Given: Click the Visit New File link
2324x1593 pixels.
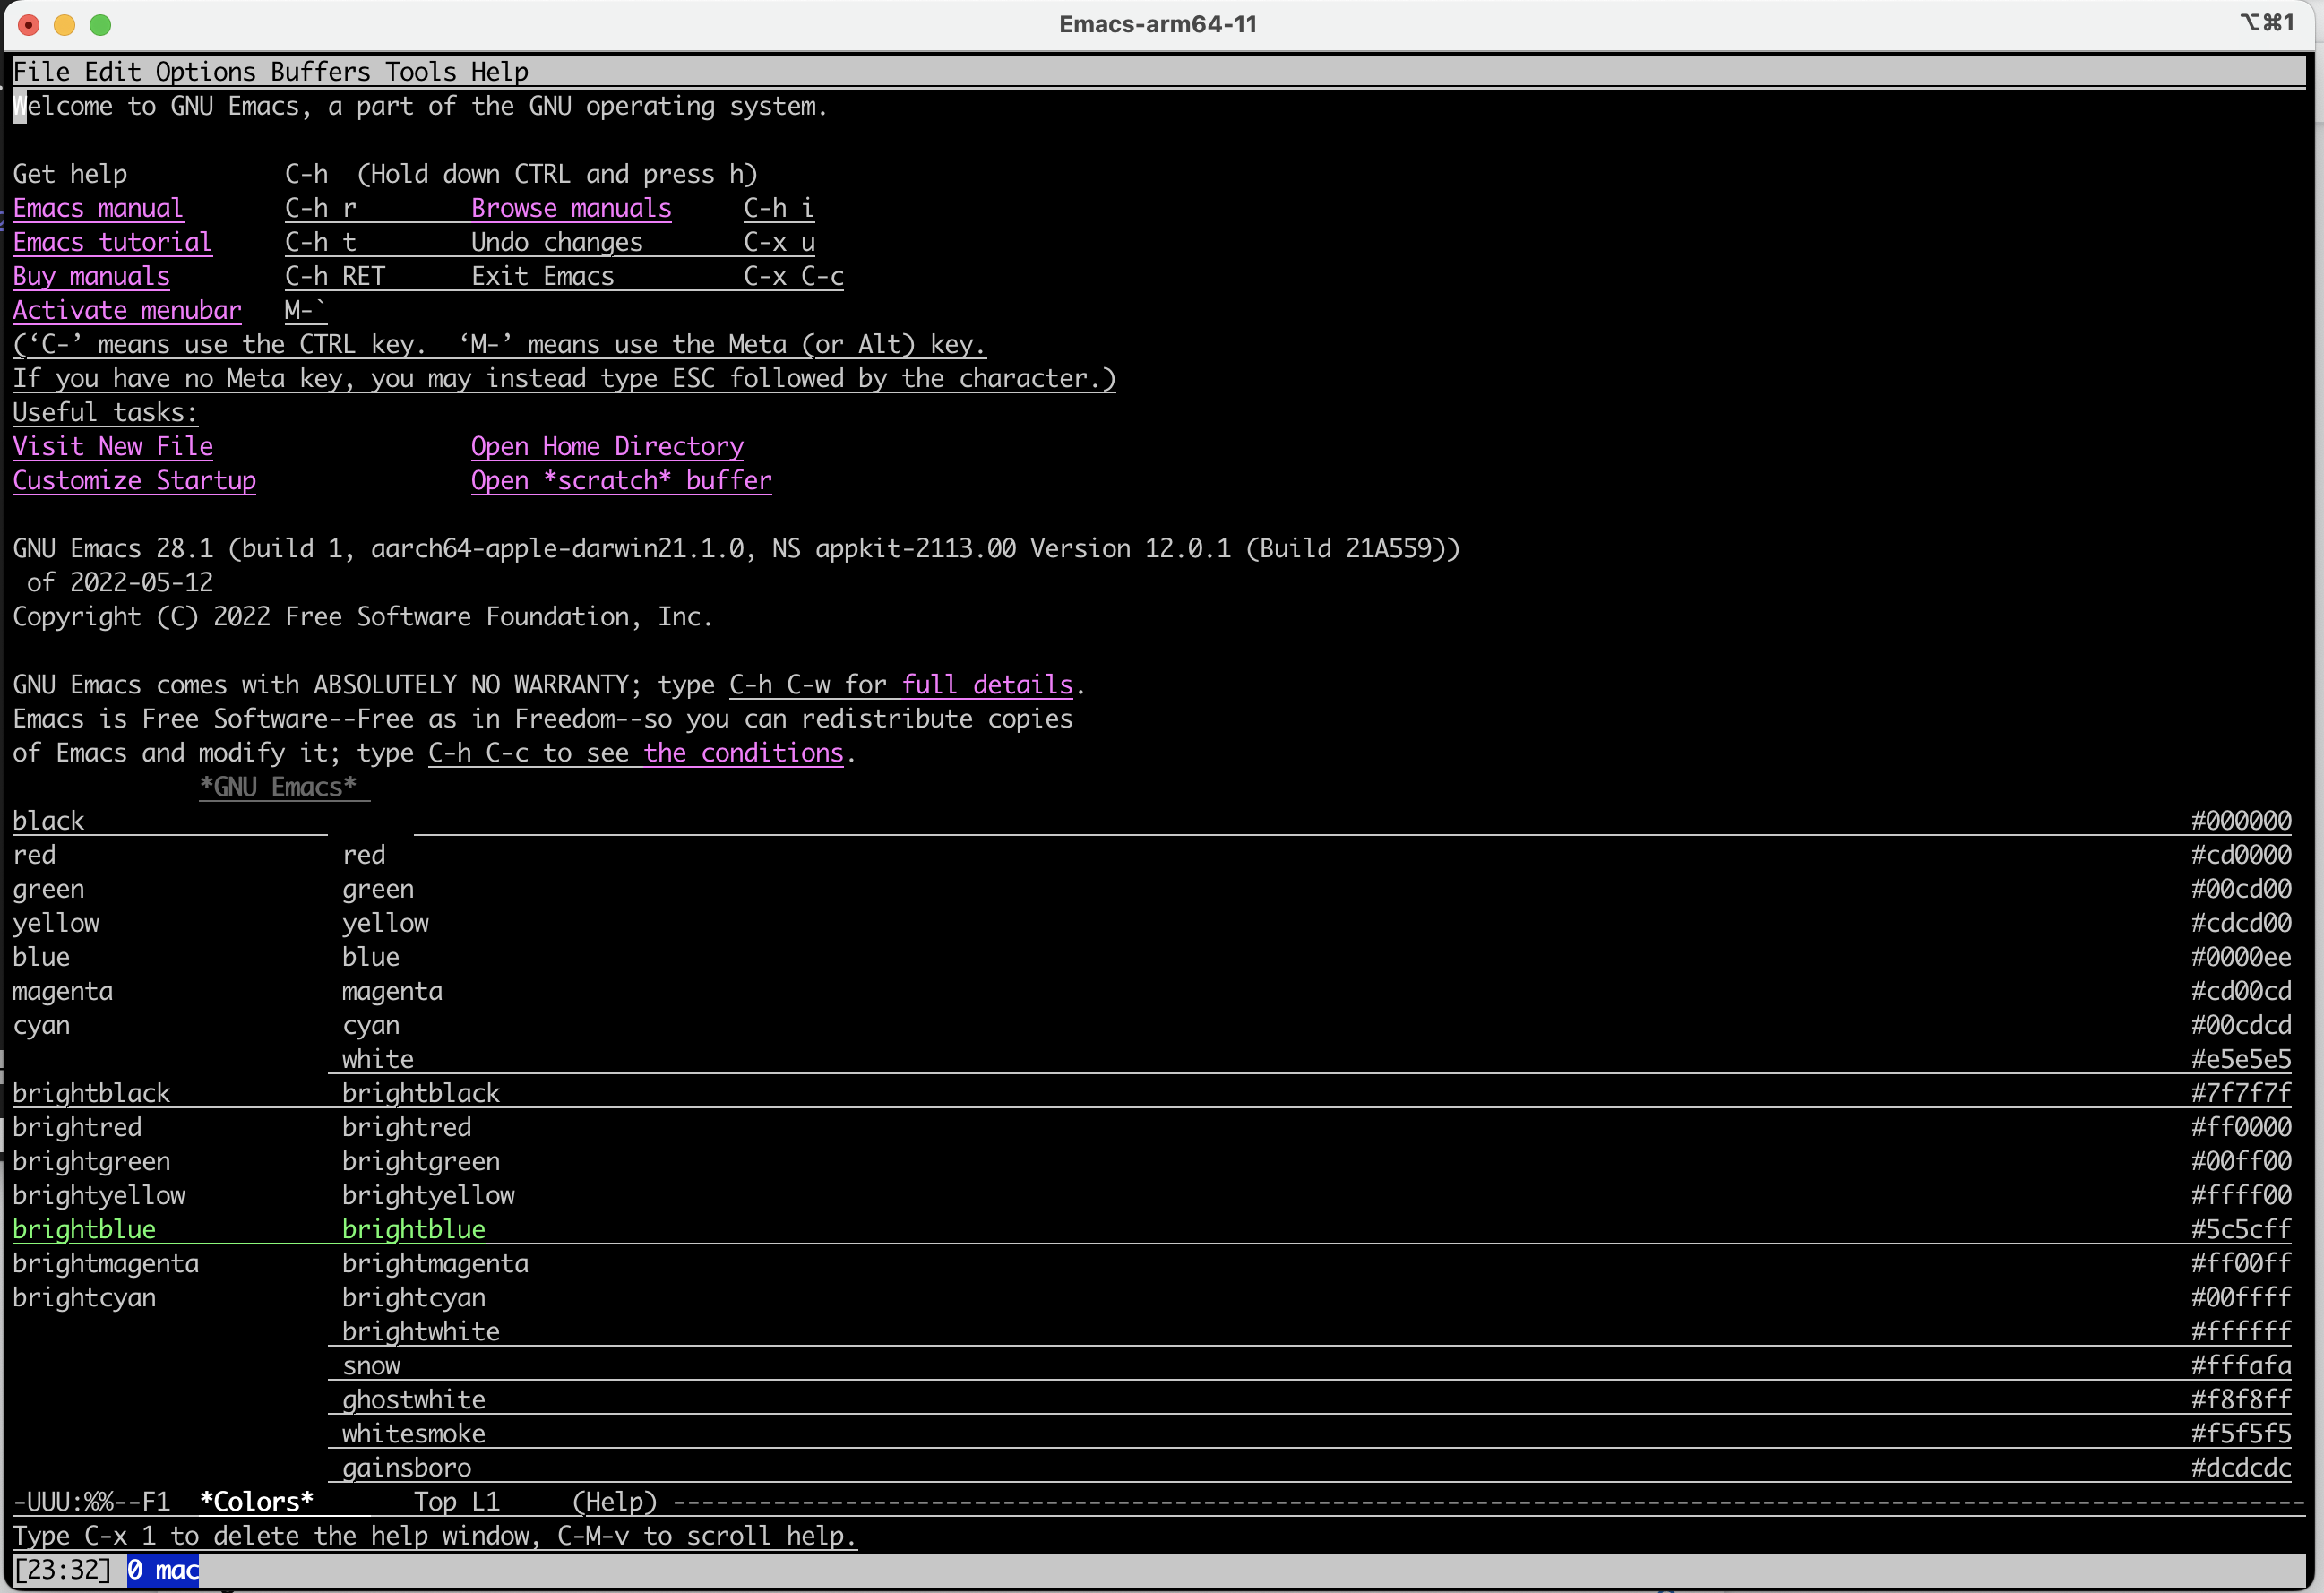Looking at the screenshot, I should click(113, 446).
